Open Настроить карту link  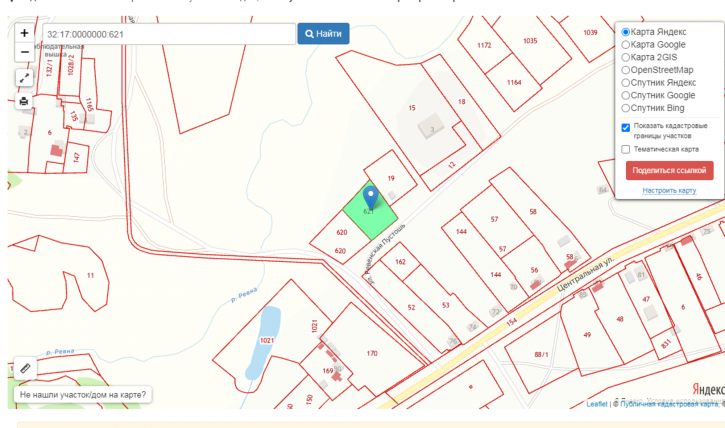tap(669, 190)
